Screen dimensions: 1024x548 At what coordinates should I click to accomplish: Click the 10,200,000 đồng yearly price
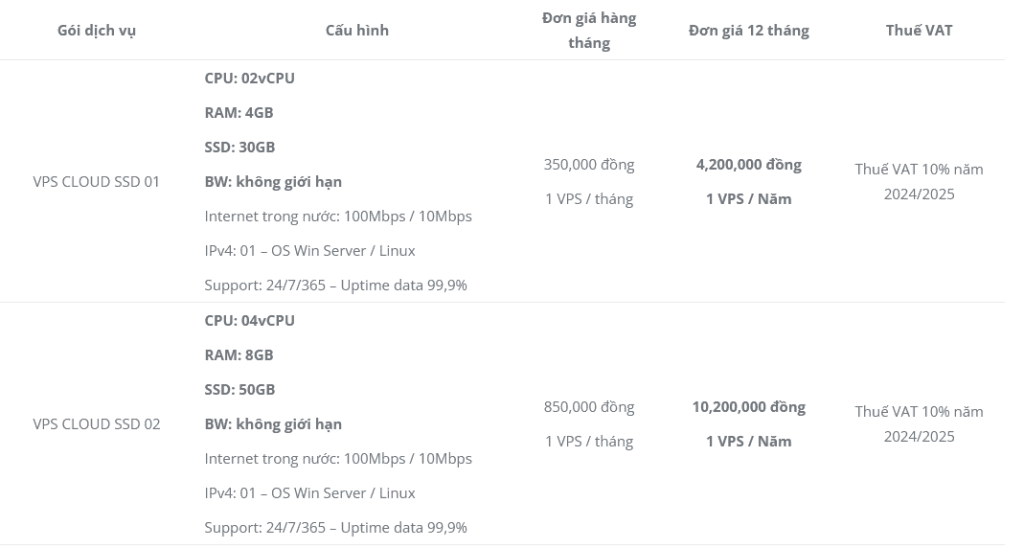point(748,407)
